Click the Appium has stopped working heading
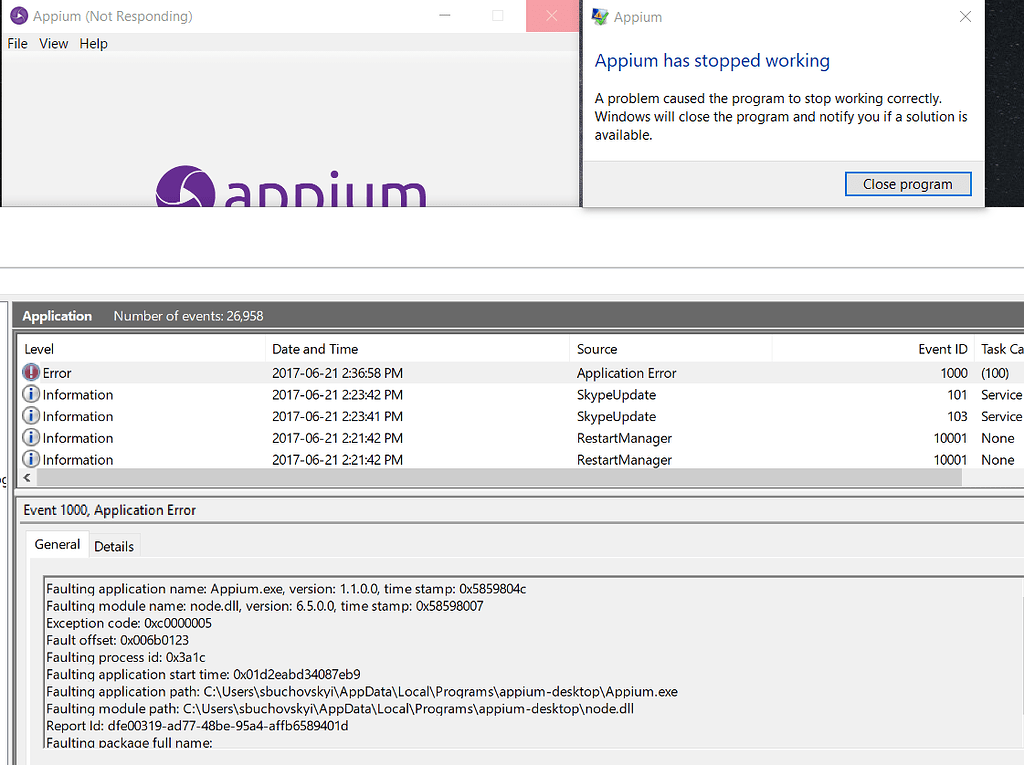 tap(712, 61)
